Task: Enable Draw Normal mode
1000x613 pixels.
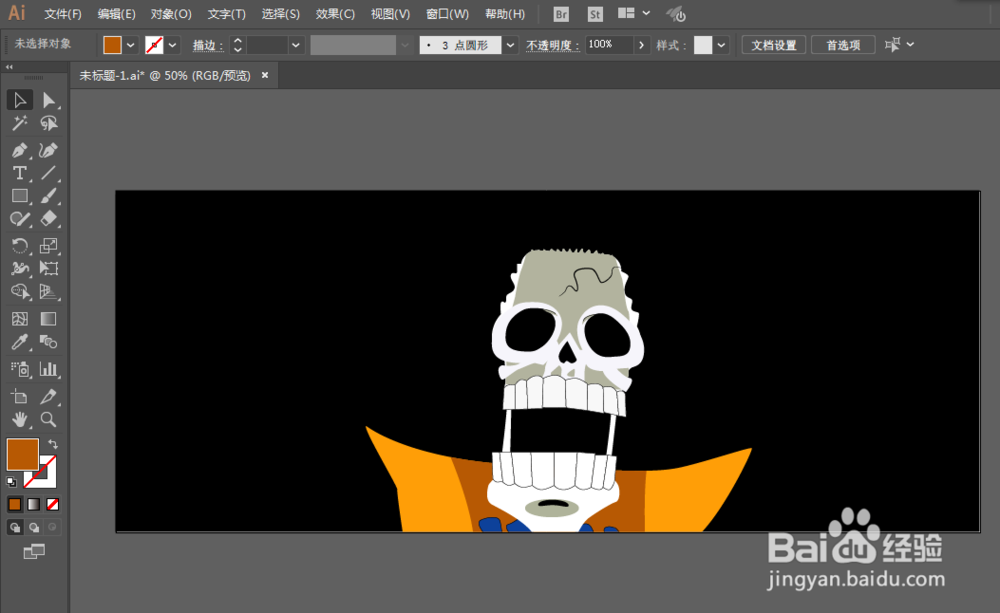Action: coord(15,528)
